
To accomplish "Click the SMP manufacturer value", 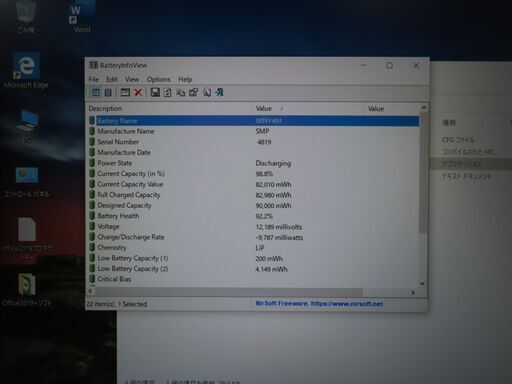I will 262,131.
